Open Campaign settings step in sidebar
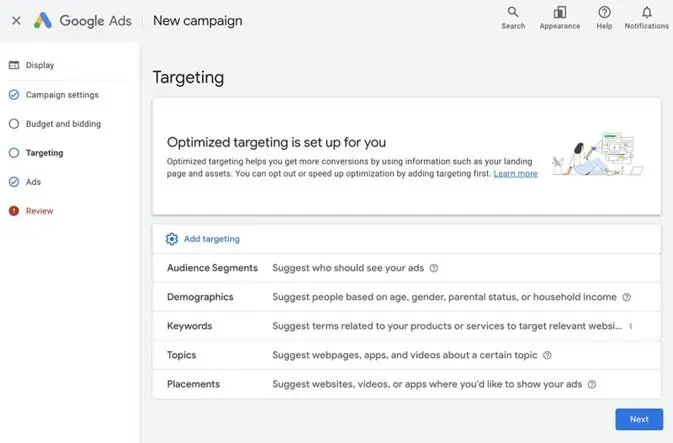 (62, 95)
